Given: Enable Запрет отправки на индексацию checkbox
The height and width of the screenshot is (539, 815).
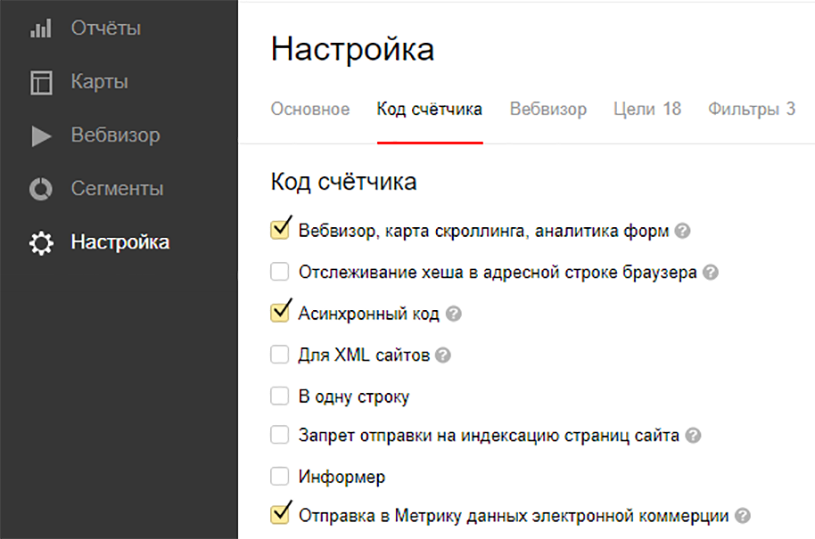Looking at the screenshot, I should (280, 435).
